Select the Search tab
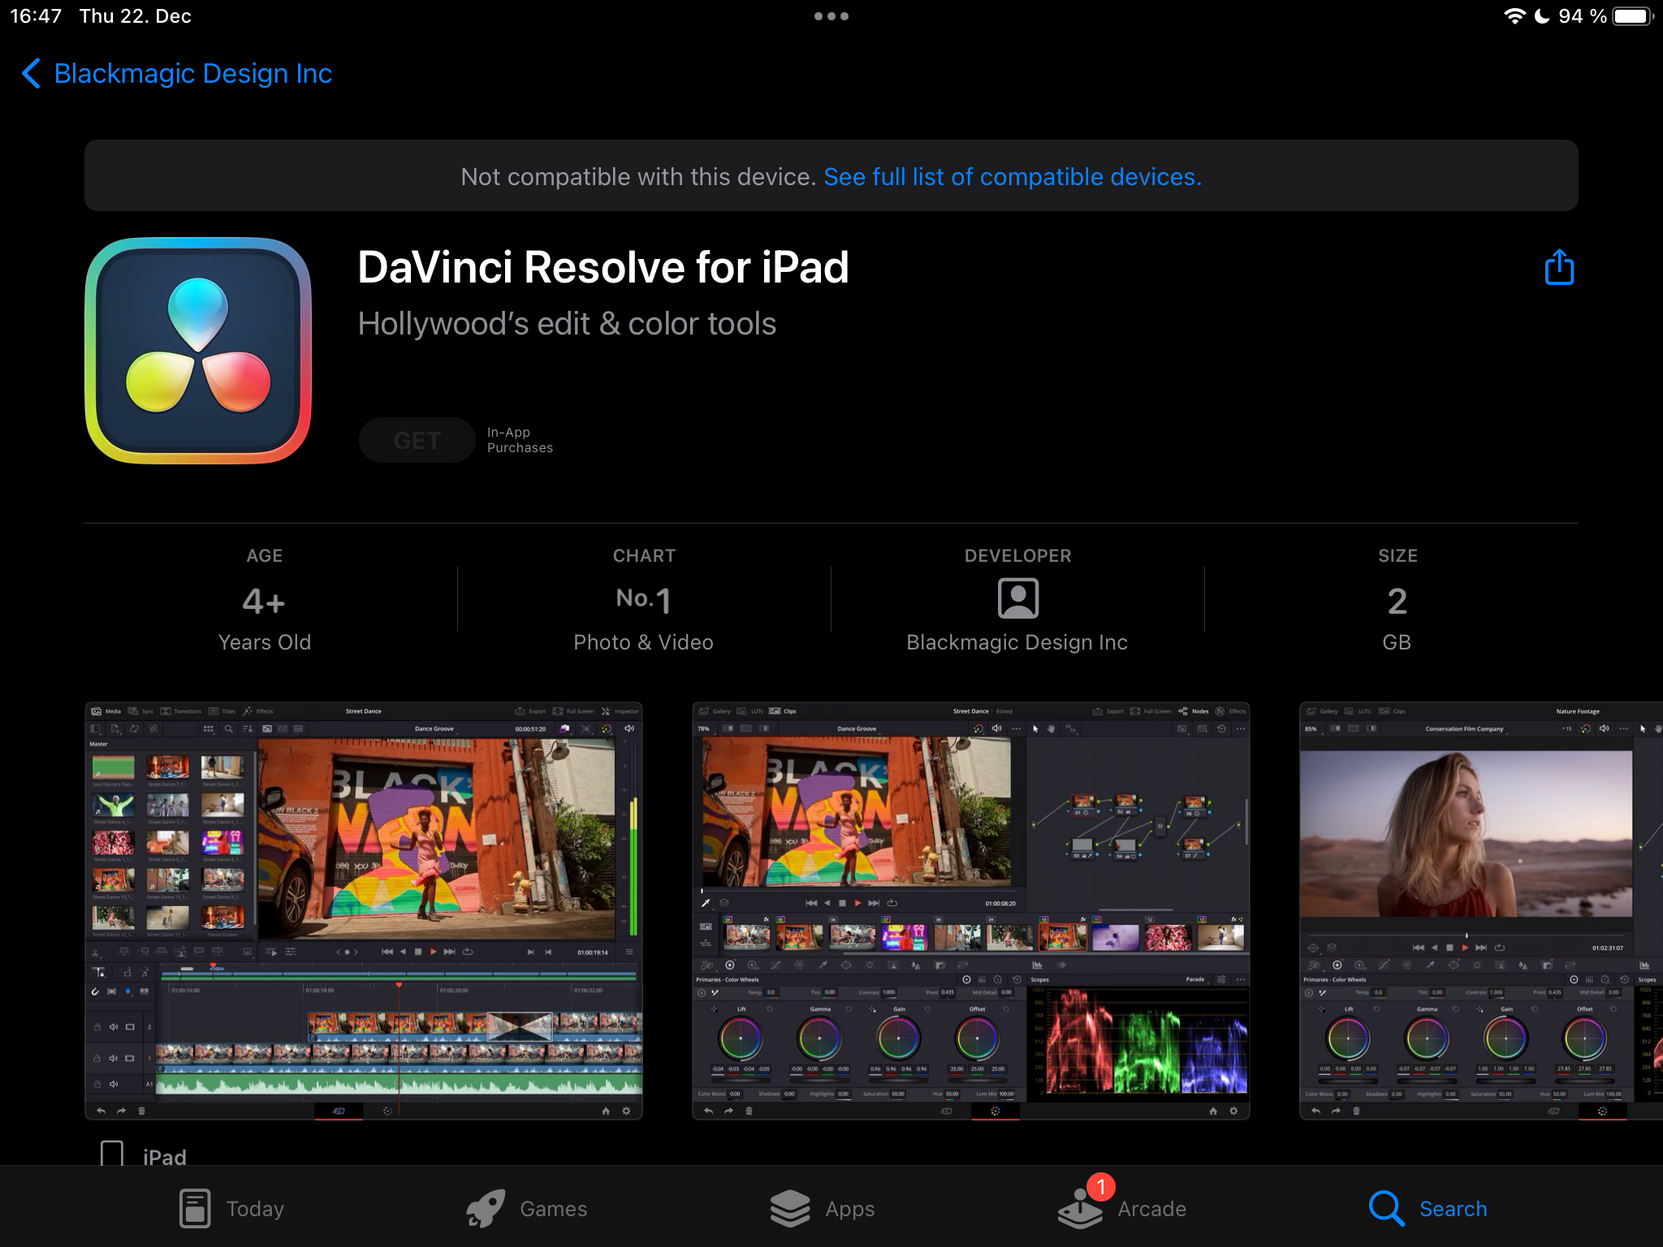 point(1427,1208)
